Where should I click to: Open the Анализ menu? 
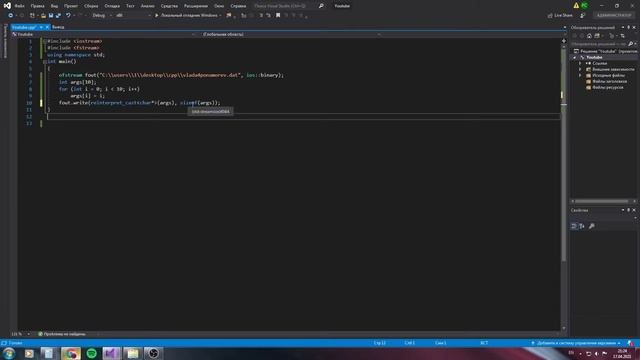point(147,6)
